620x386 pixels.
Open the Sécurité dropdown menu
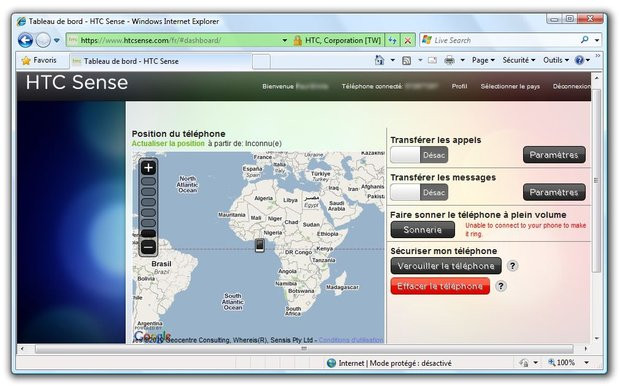point(518,60)
